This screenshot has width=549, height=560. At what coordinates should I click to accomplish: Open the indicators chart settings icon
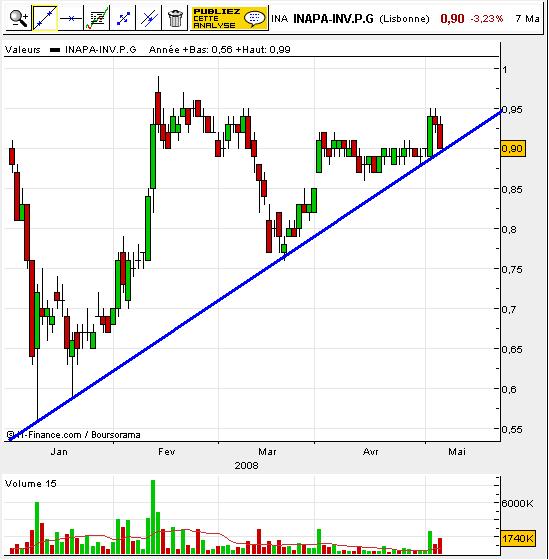pyautogui.click(x=96, y=18)
